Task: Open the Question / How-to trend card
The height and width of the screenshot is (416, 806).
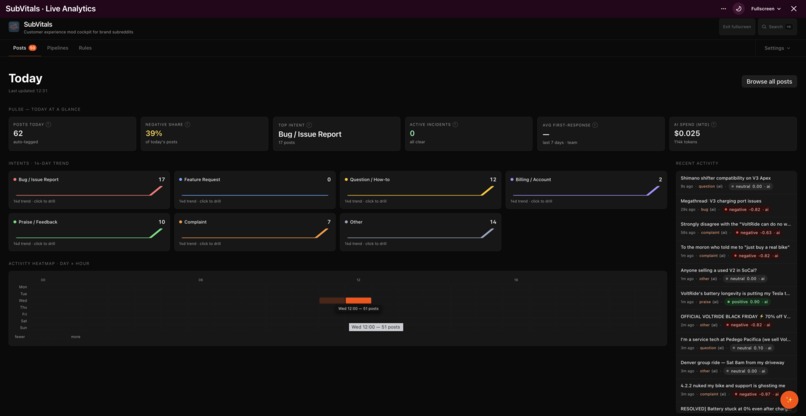Action: point(420,190)
